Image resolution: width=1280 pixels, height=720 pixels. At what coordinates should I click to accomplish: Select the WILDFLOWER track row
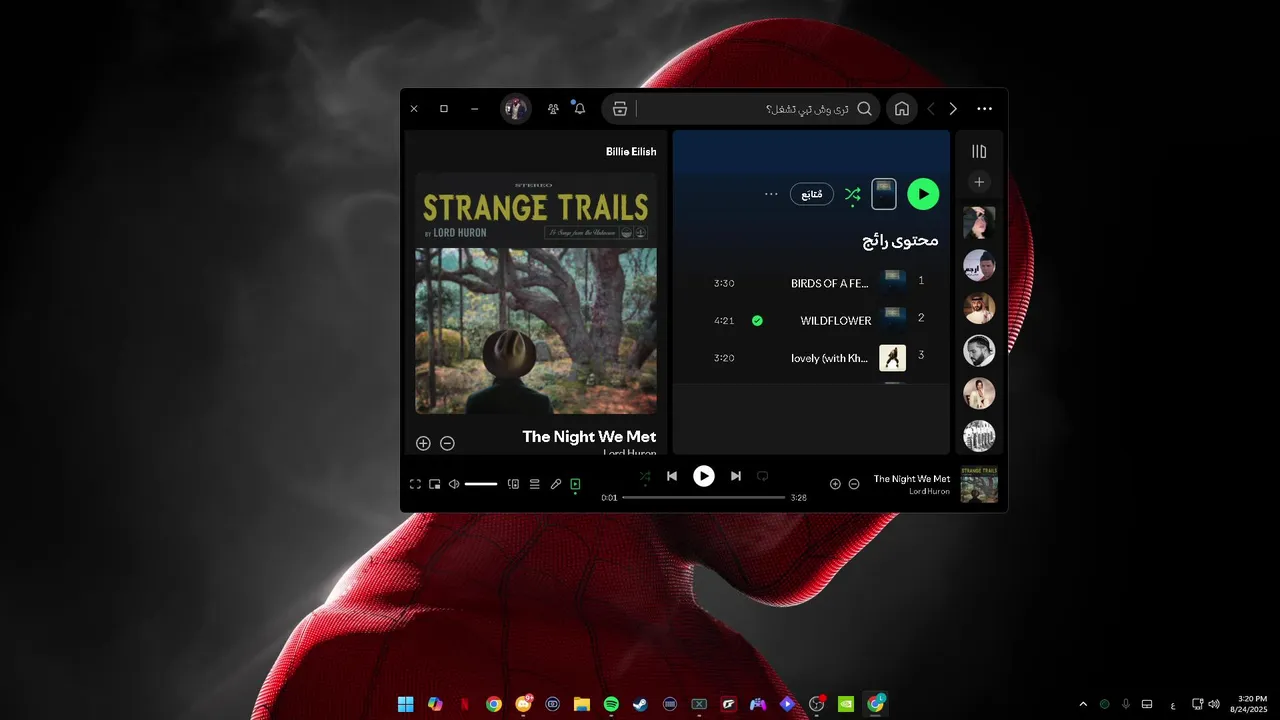click(811, 320)
